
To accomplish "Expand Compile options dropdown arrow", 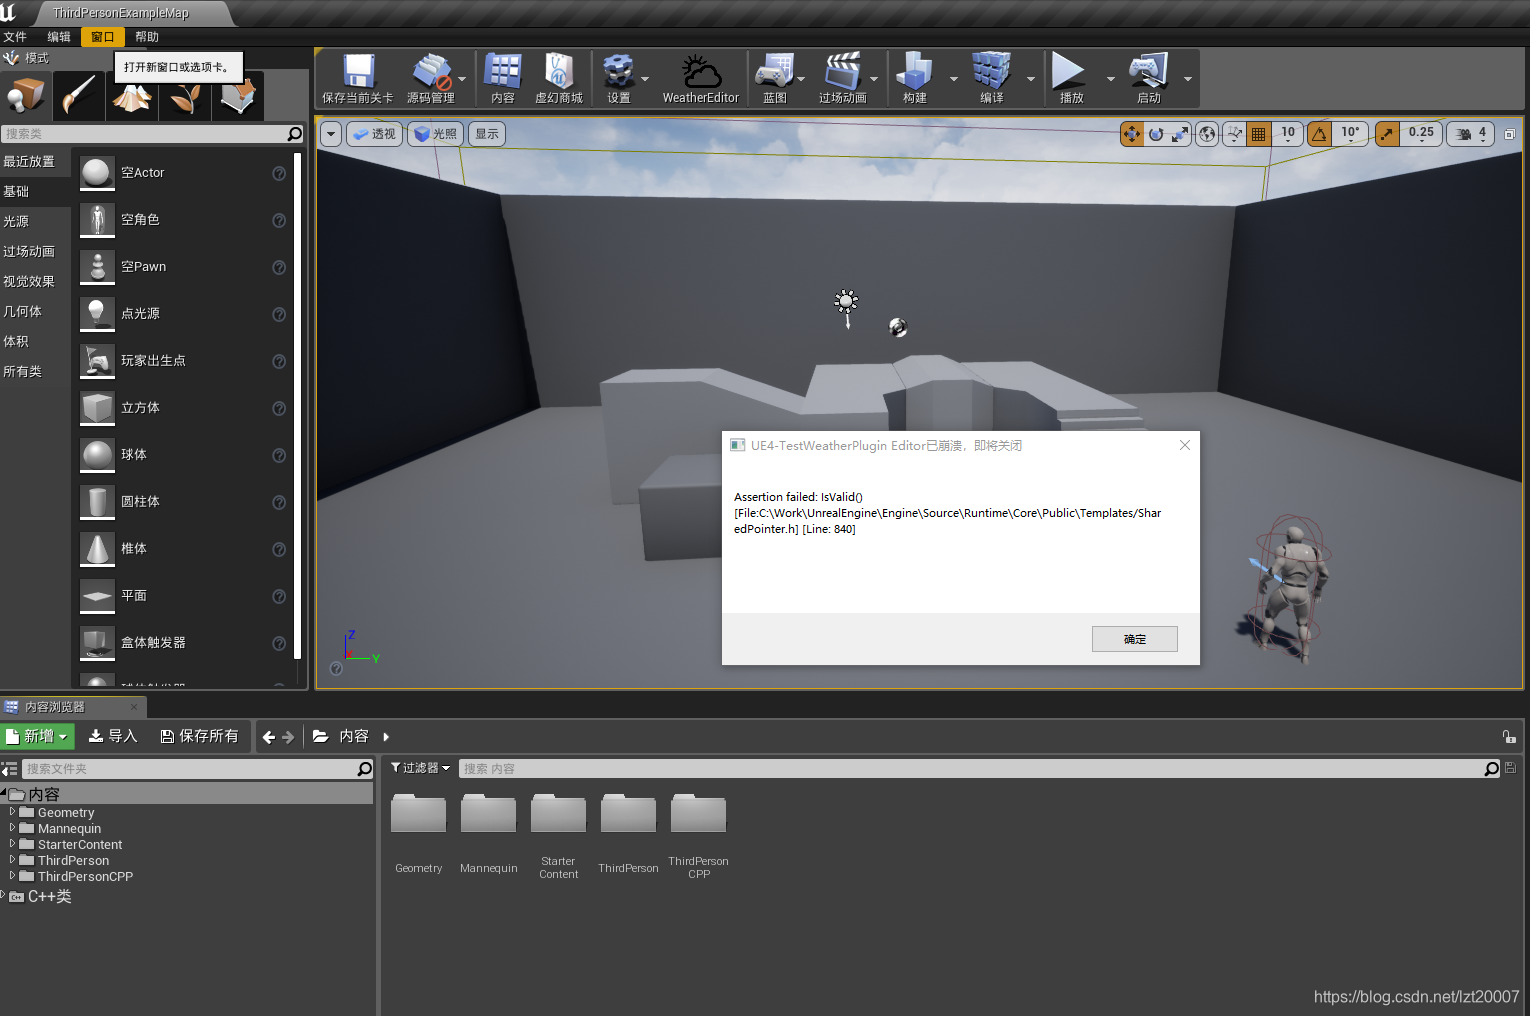I will 1031,79.
